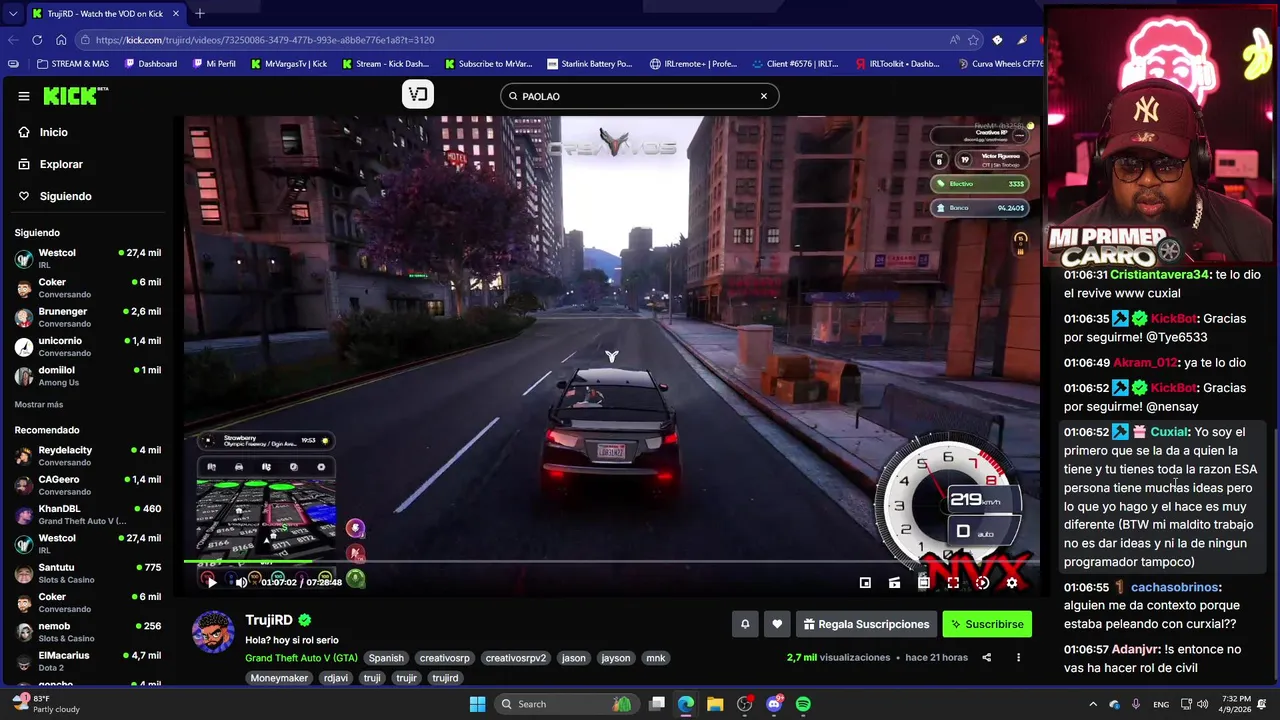Image resolution: width=1280 pixels, height=720 pixels.
Task: Select the TrujiRD VOD browser tab
Action: pyautogui.click(x=105, y=13)
